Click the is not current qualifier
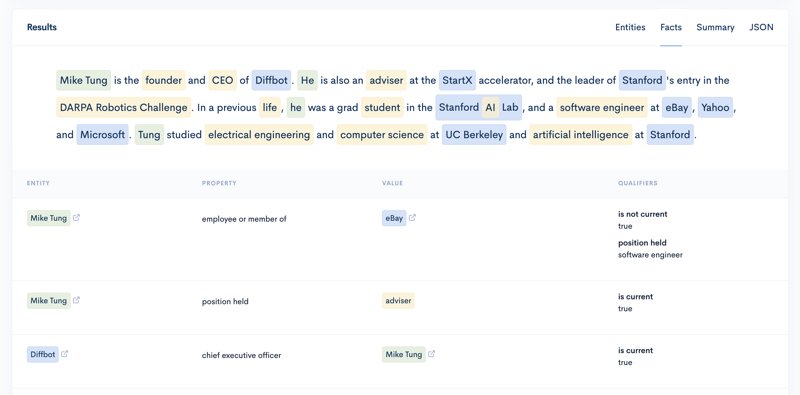The height and width of the screenshot is (395, 800). [643, 214]
